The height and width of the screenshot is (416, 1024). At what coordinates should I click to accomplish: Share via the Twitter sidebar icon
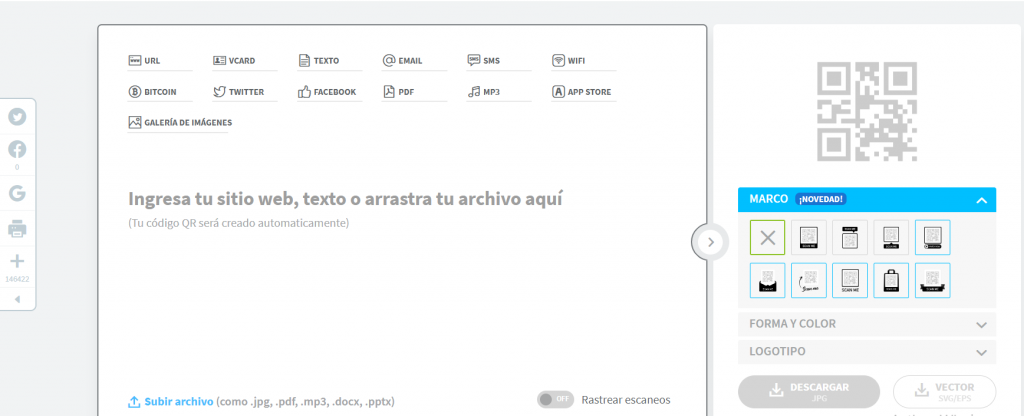click(17, 117)
